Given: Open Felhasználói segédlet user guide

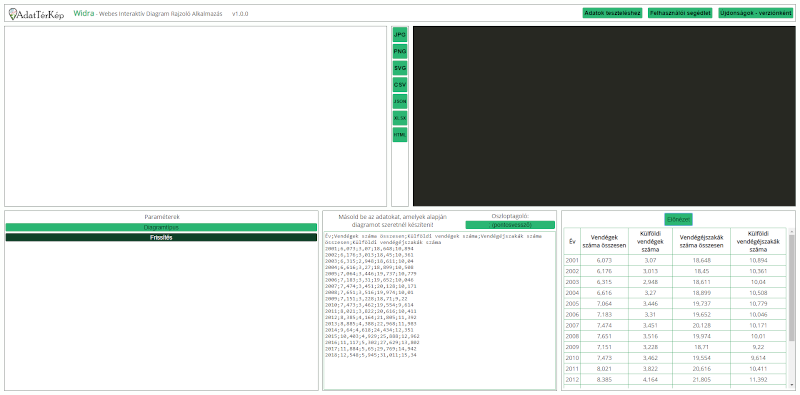Looking at the screenshot, I should [x=680, y=13].
